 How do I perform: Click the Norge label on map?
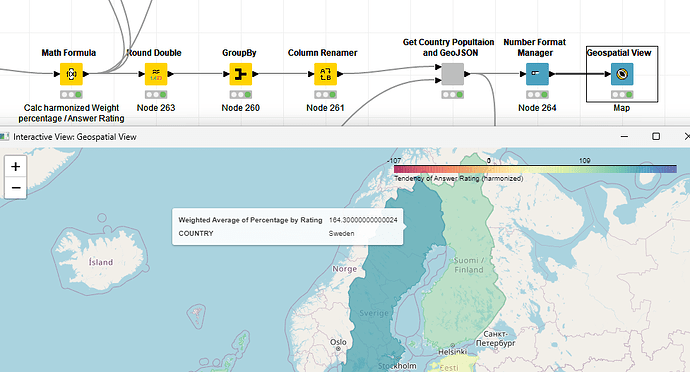345,269
